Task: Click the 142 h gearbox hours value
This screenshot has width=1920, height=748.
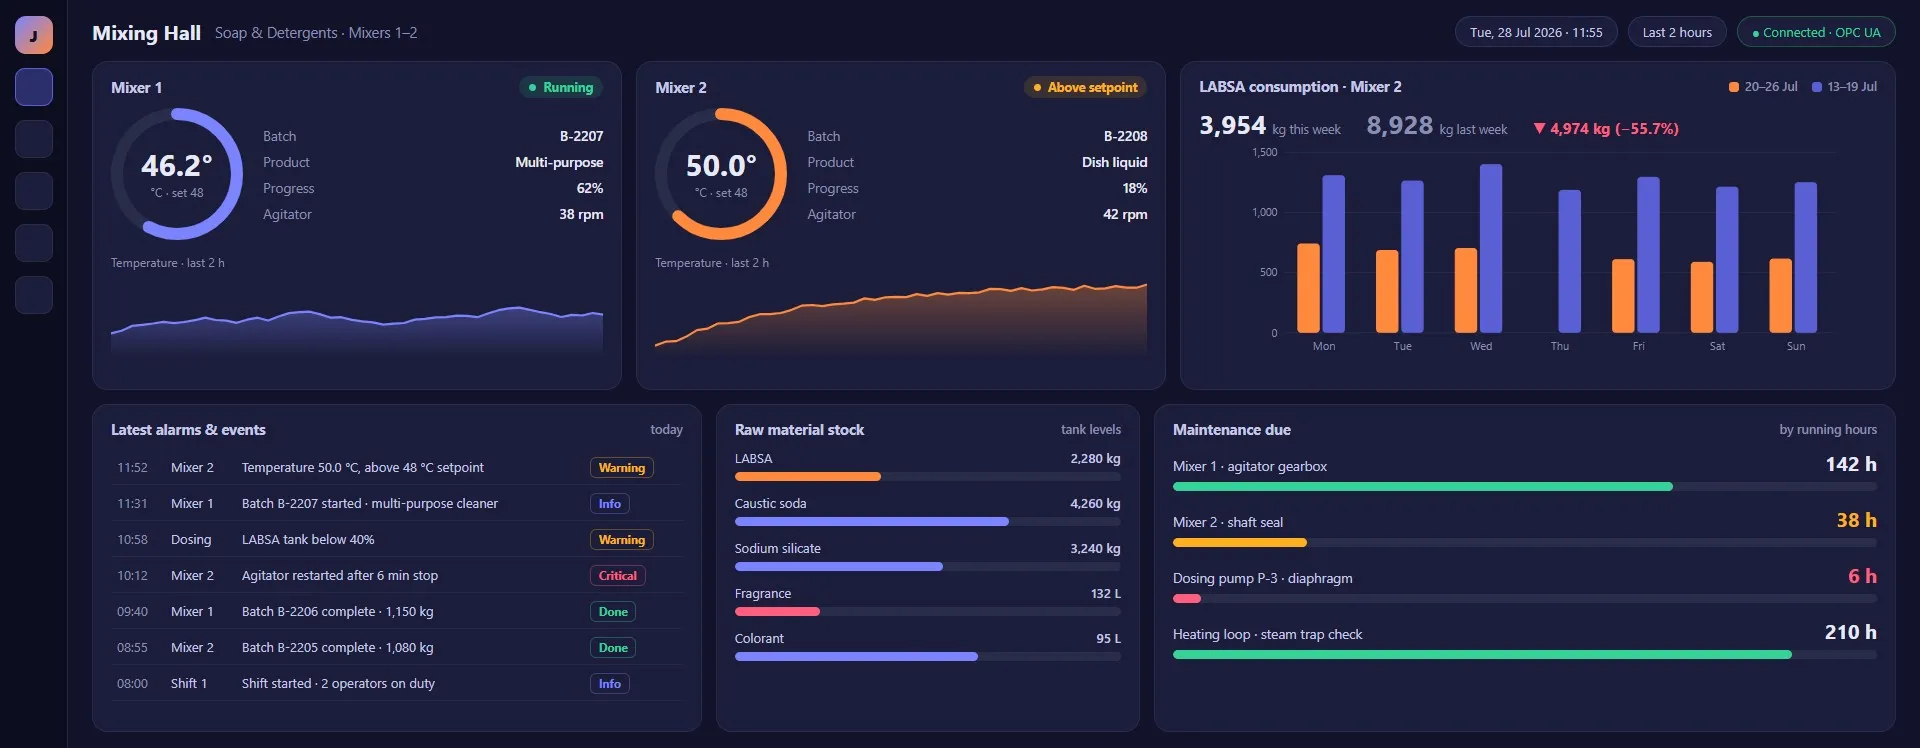Action: pos(1851,464)
